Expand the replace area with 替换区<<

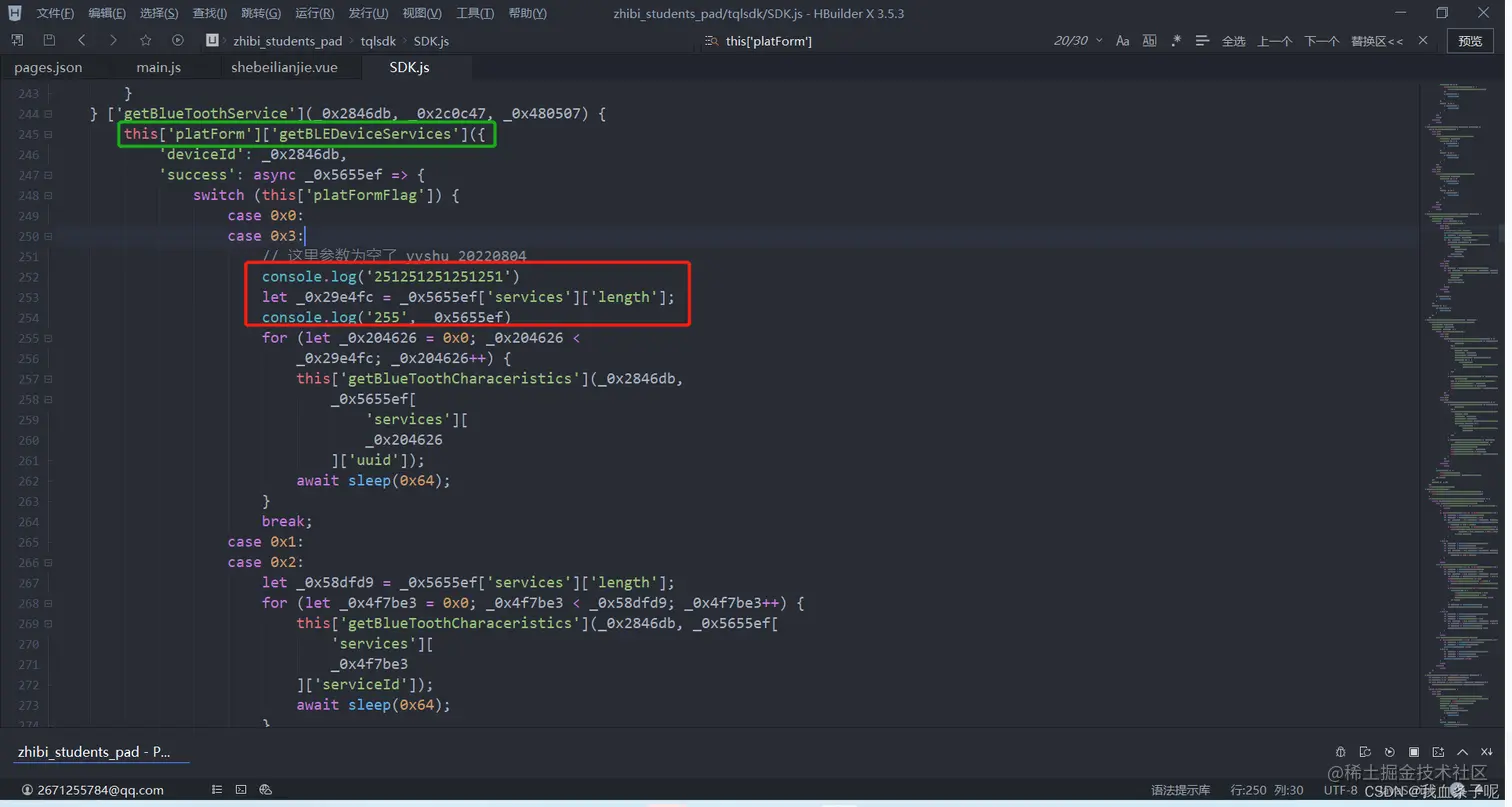(x=1377, y=41)
